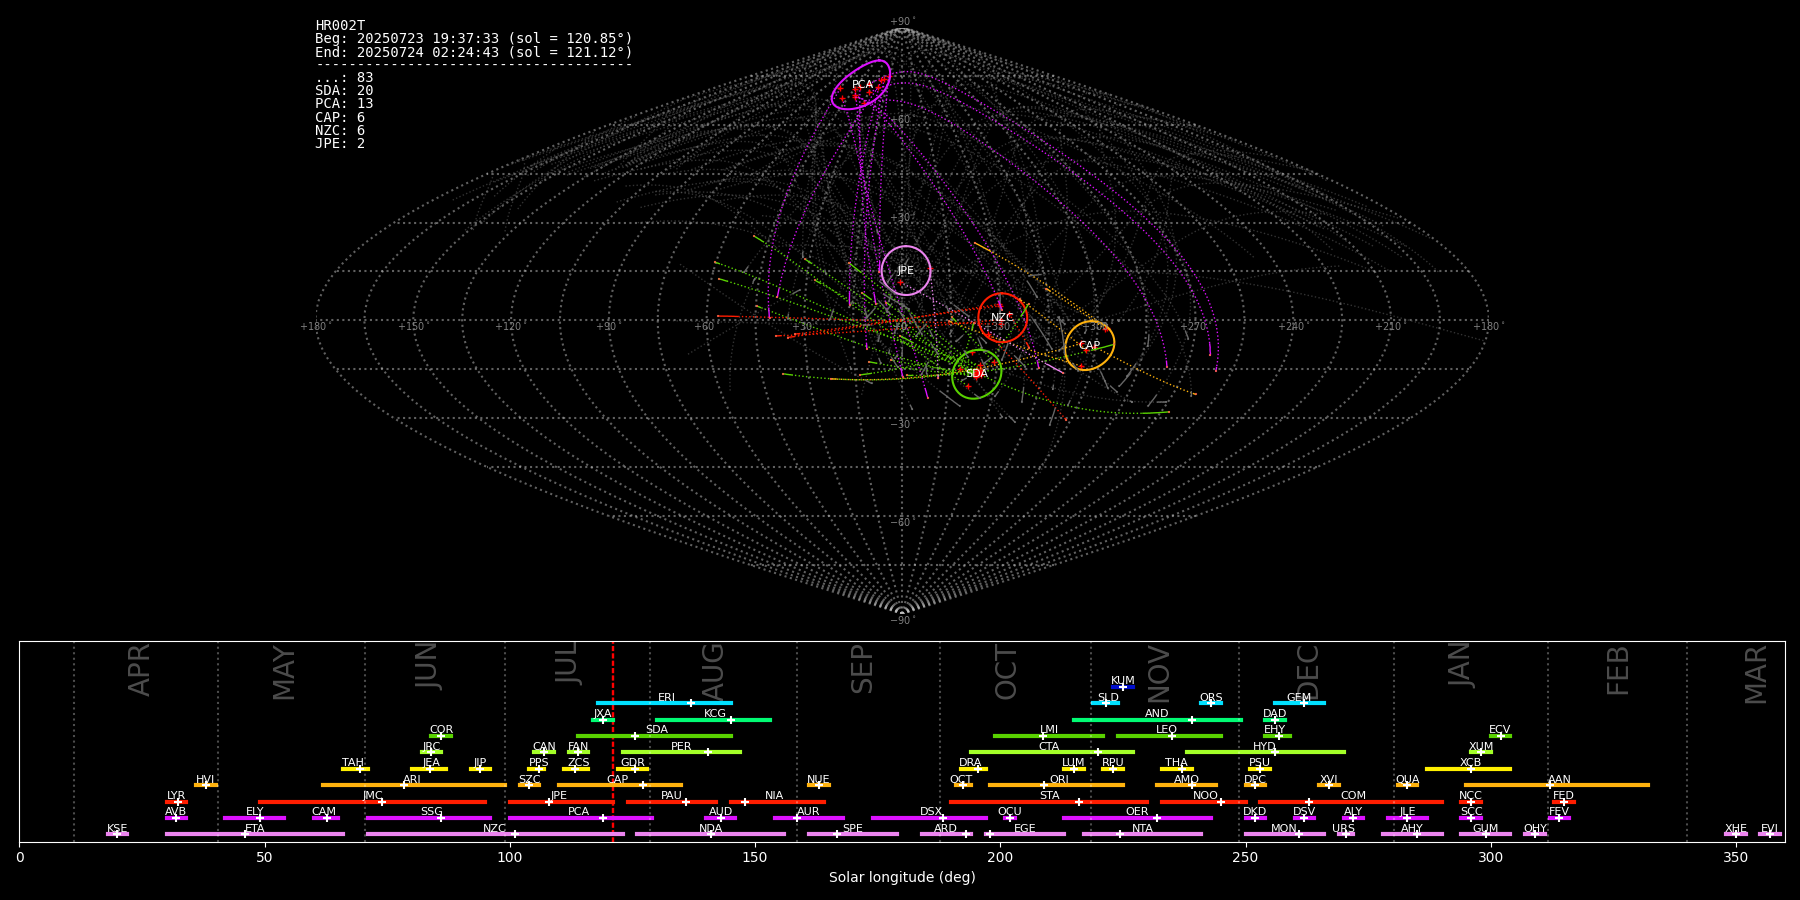
Task: Select the ETA shower label in timeline
Action: point(255,829)
